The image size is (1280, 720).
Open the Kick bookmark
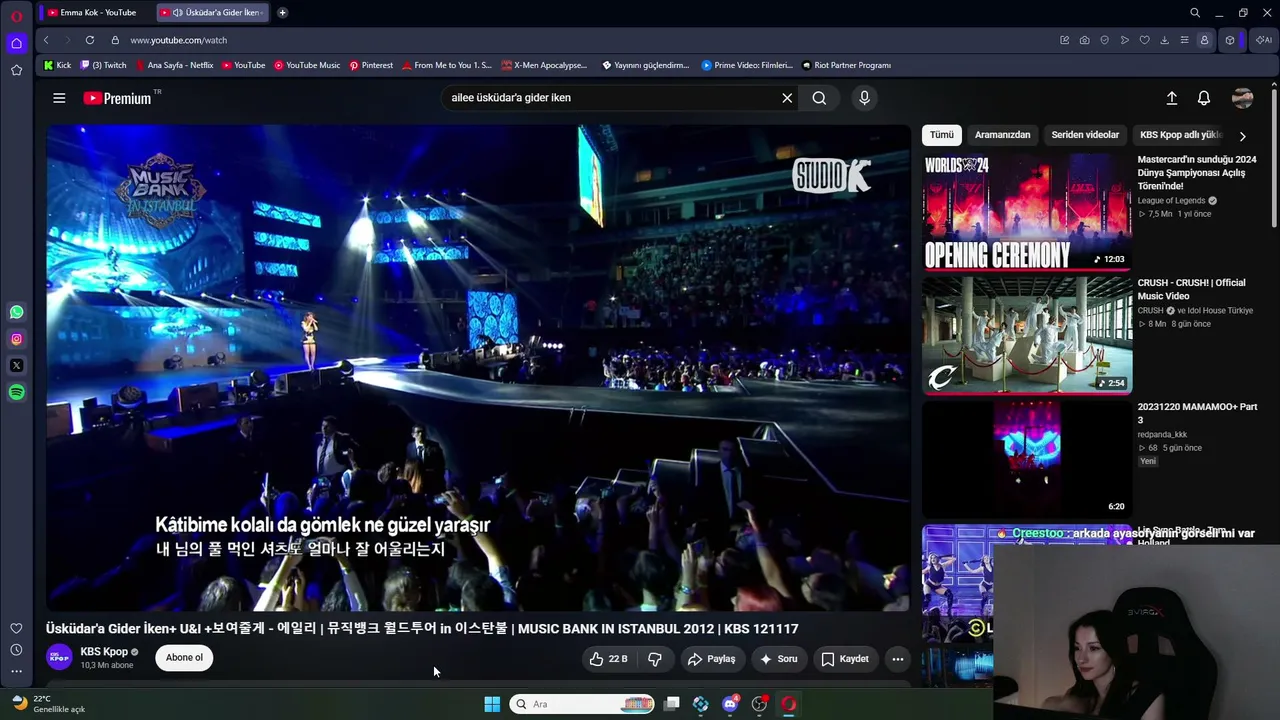(58, 65)
